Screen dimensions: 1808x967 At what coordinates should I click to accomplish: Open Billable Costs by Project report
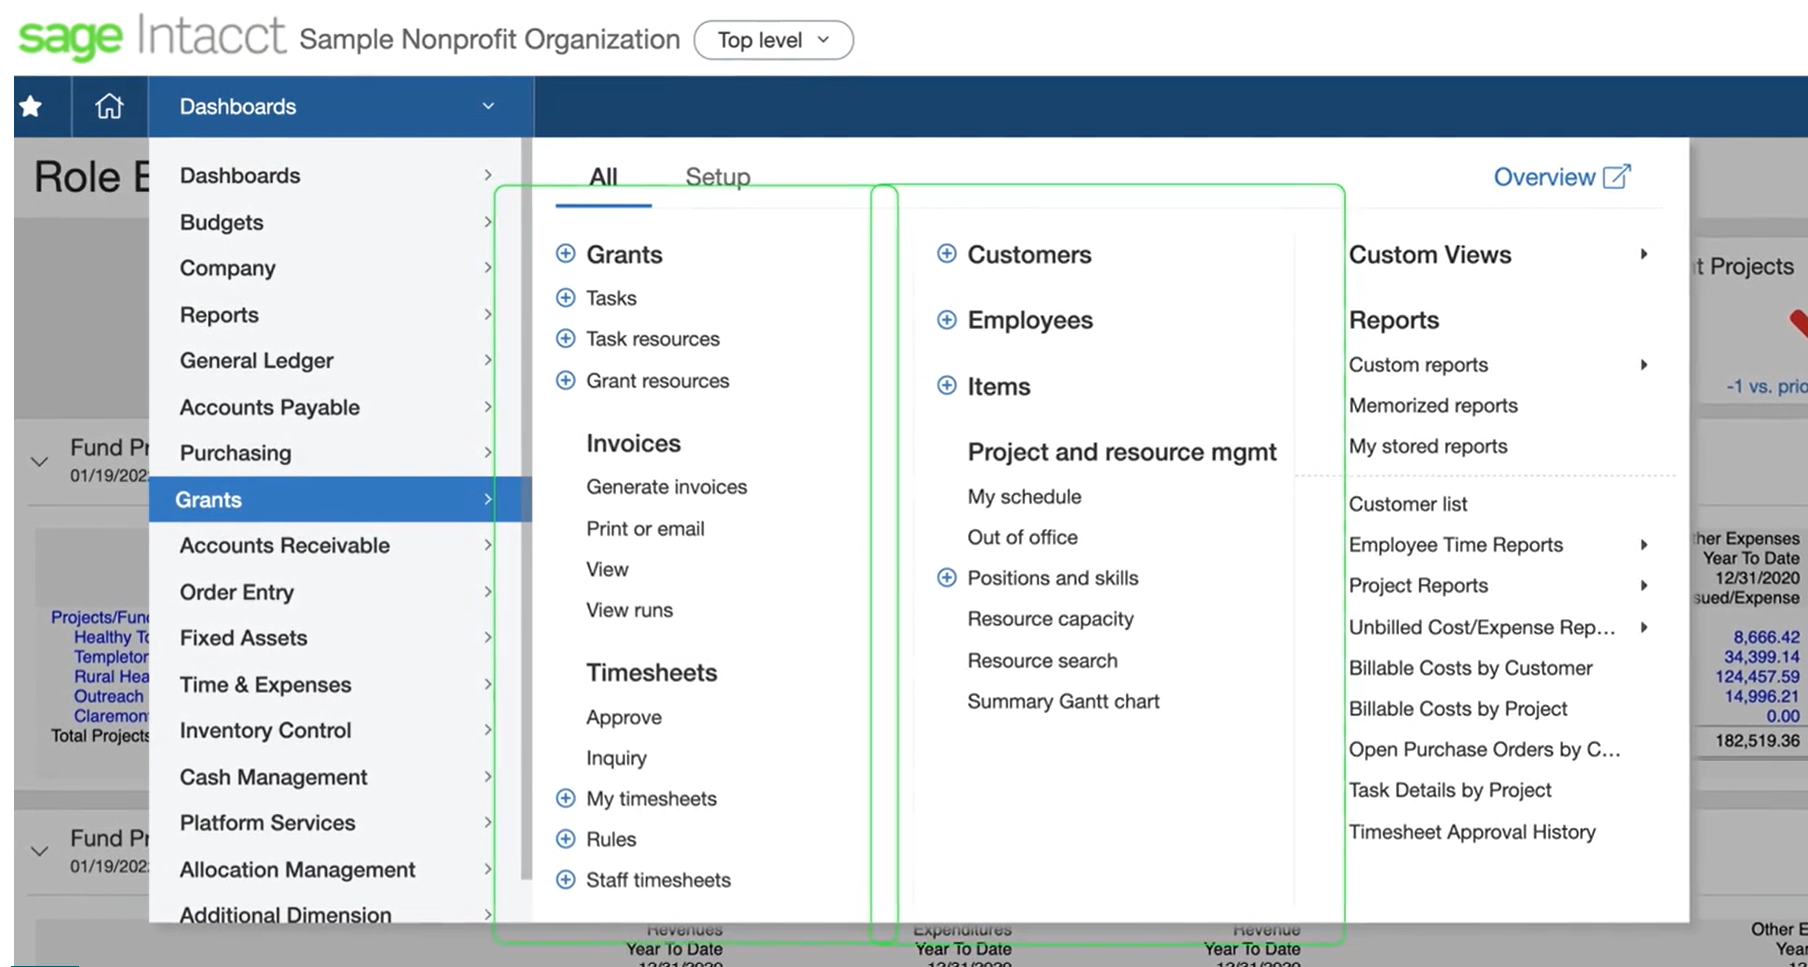[x=1458, y=709]
